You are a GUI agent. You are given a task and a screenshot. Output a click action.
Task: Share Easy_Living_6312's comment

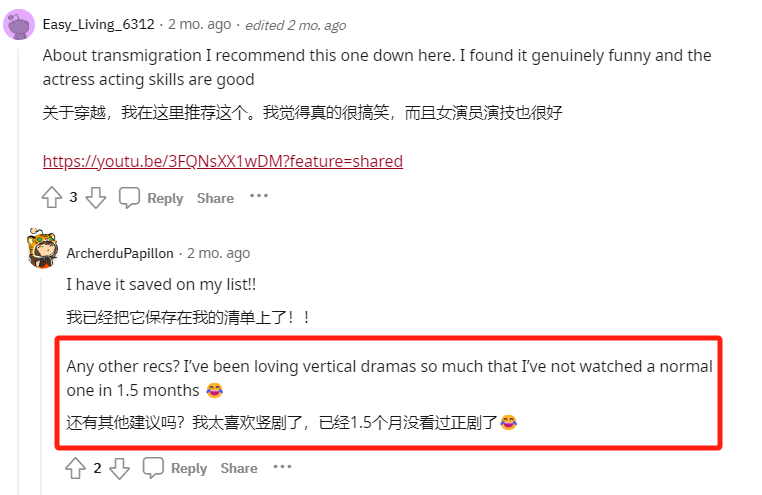click(x=215, y=198)
